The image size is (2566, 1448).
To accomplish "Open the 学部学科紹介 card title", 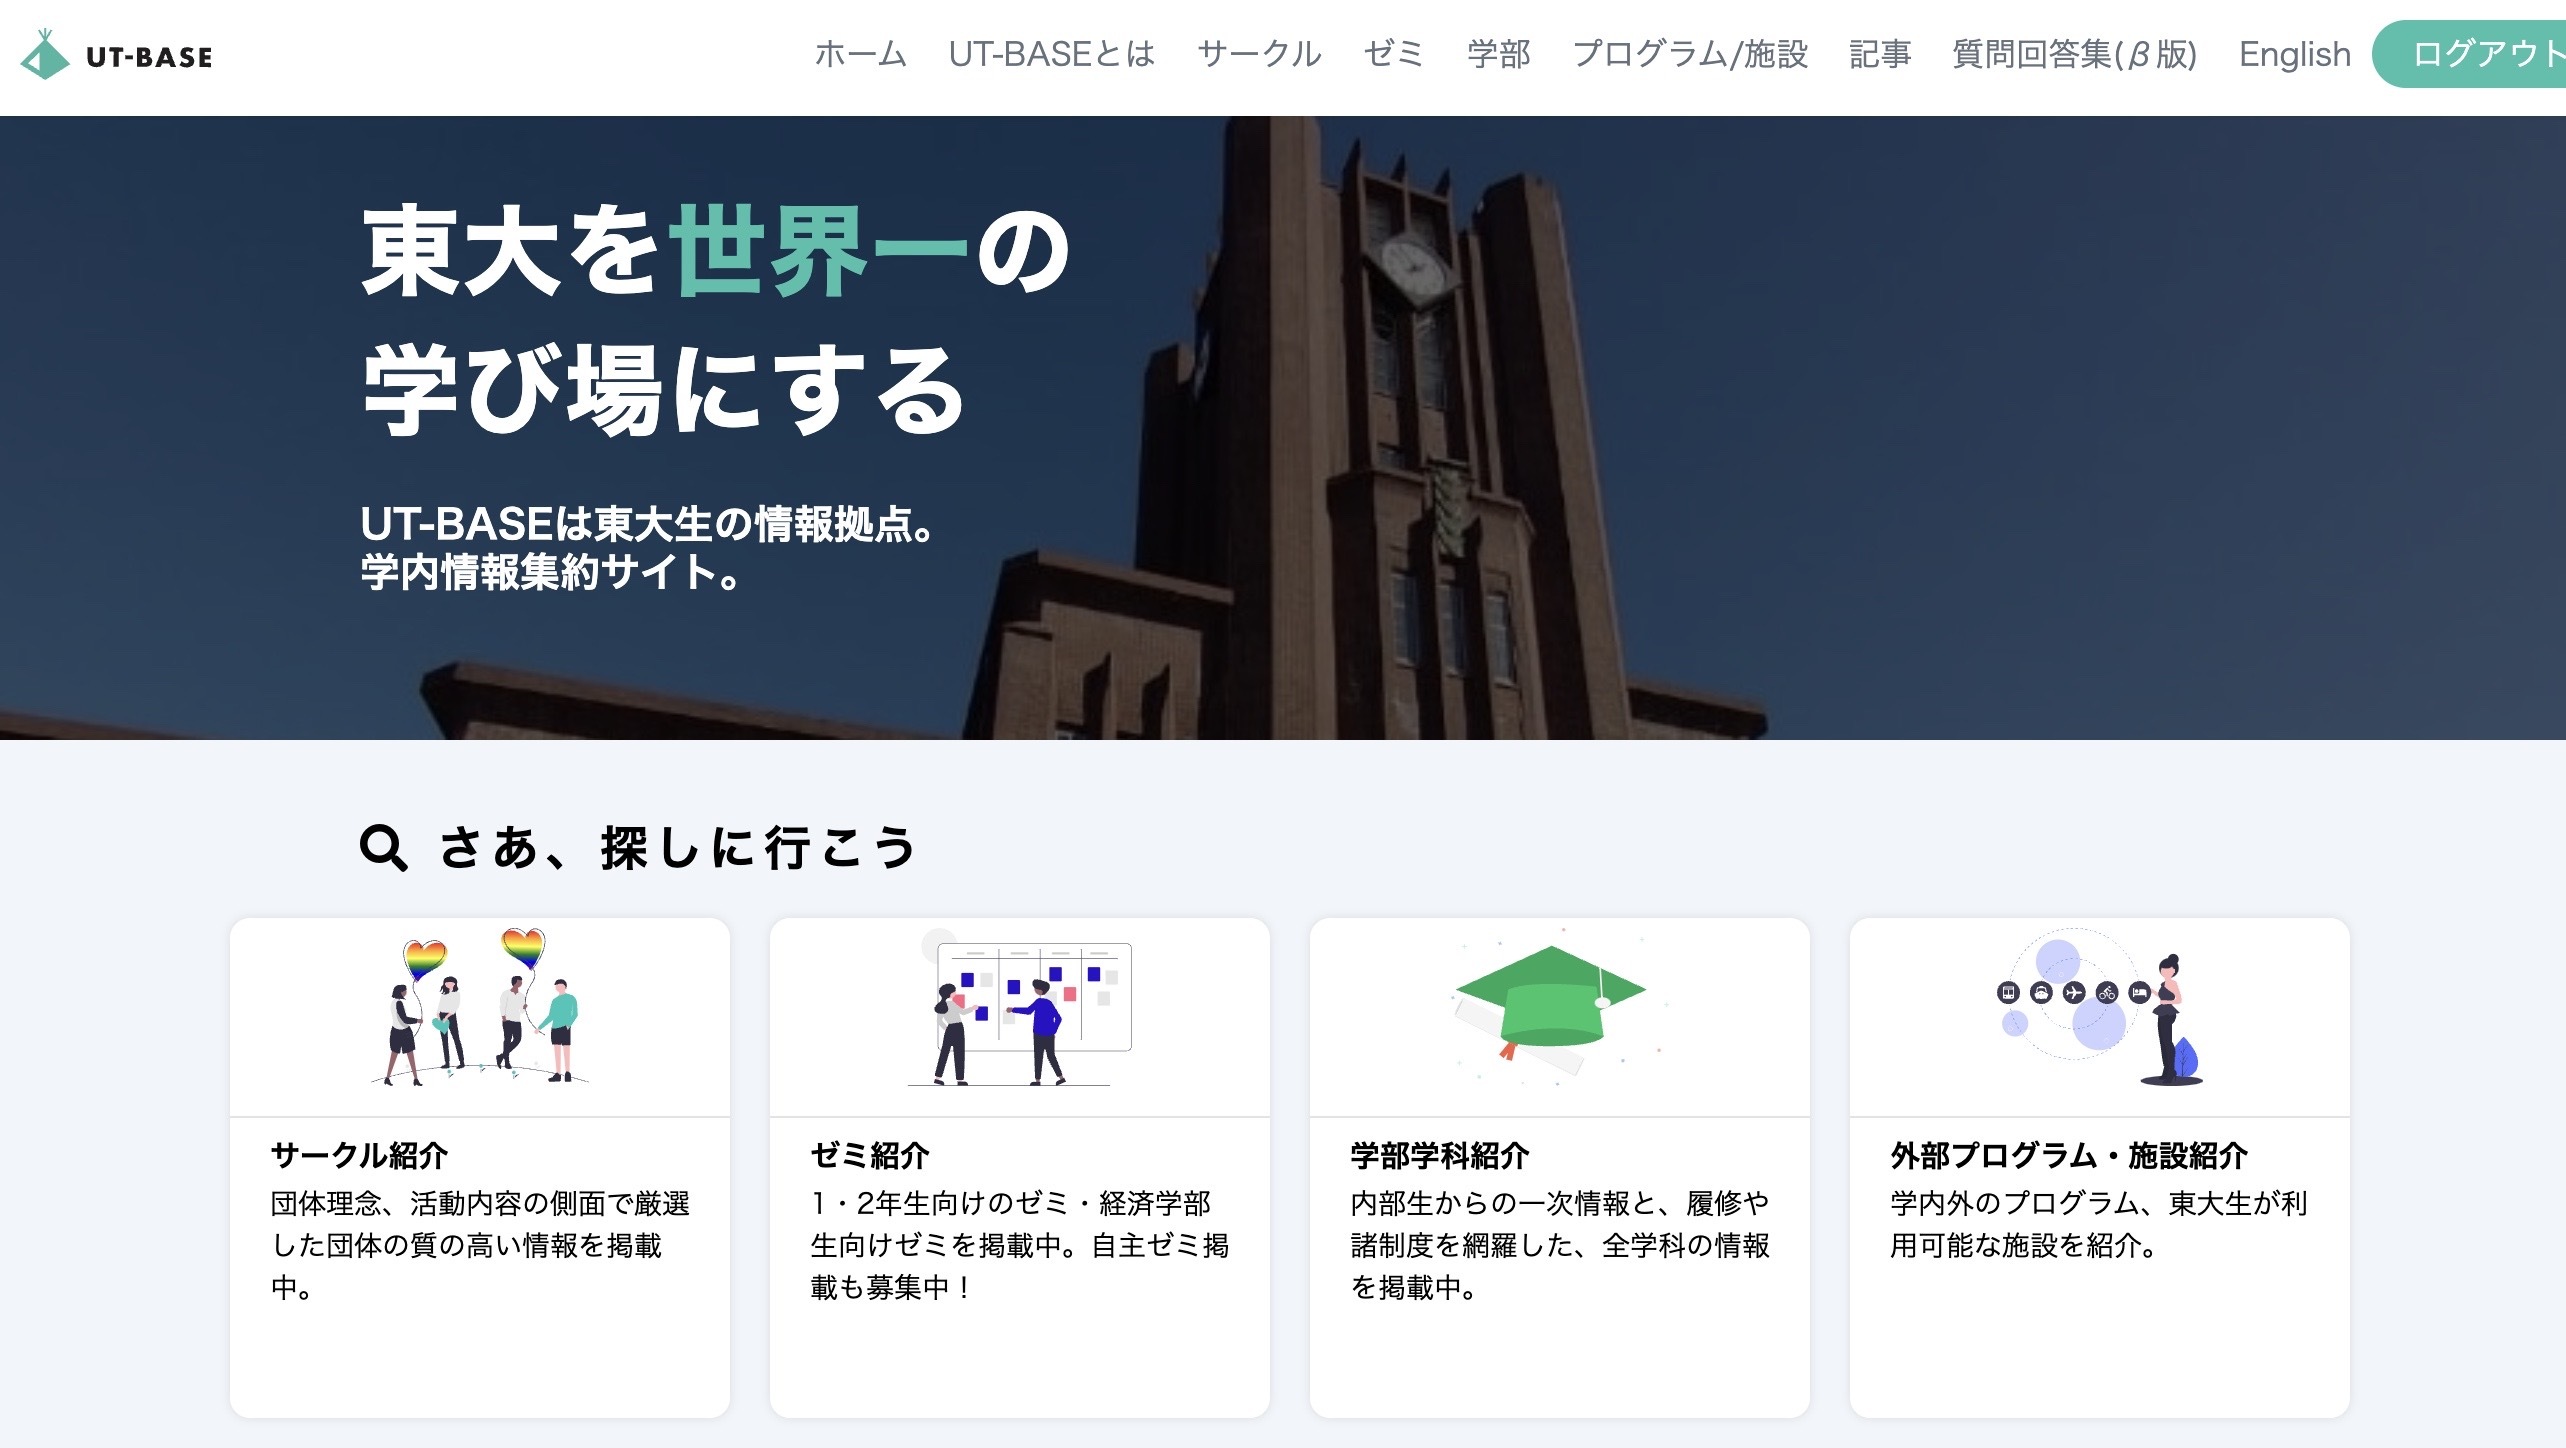I will pyautogui.click(x=1440, y=1155).
